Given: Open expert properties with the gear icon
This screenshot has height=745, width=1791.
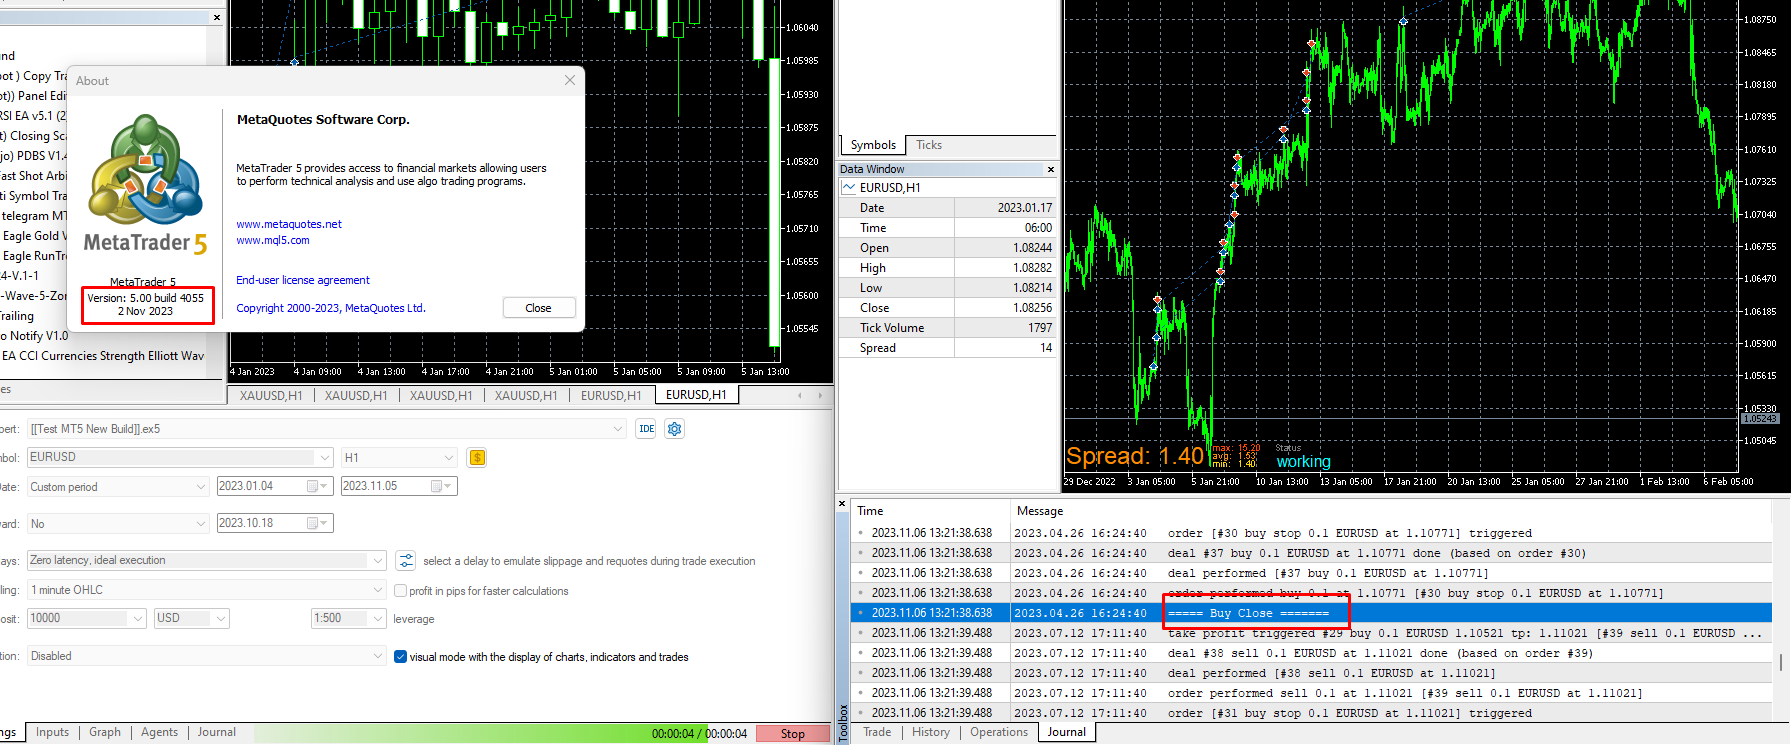Looking at the screenshot, I should (x=675, y=429).
